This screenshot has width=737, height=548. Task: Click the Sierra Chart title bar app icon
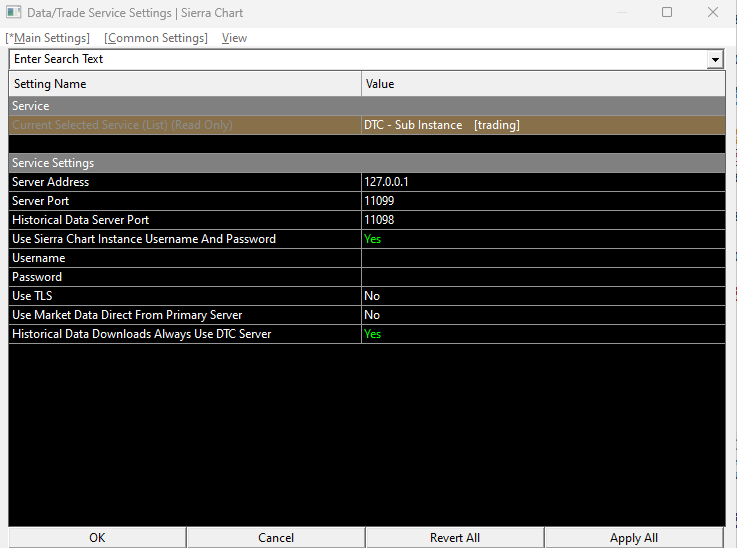(x=14, y=12)
